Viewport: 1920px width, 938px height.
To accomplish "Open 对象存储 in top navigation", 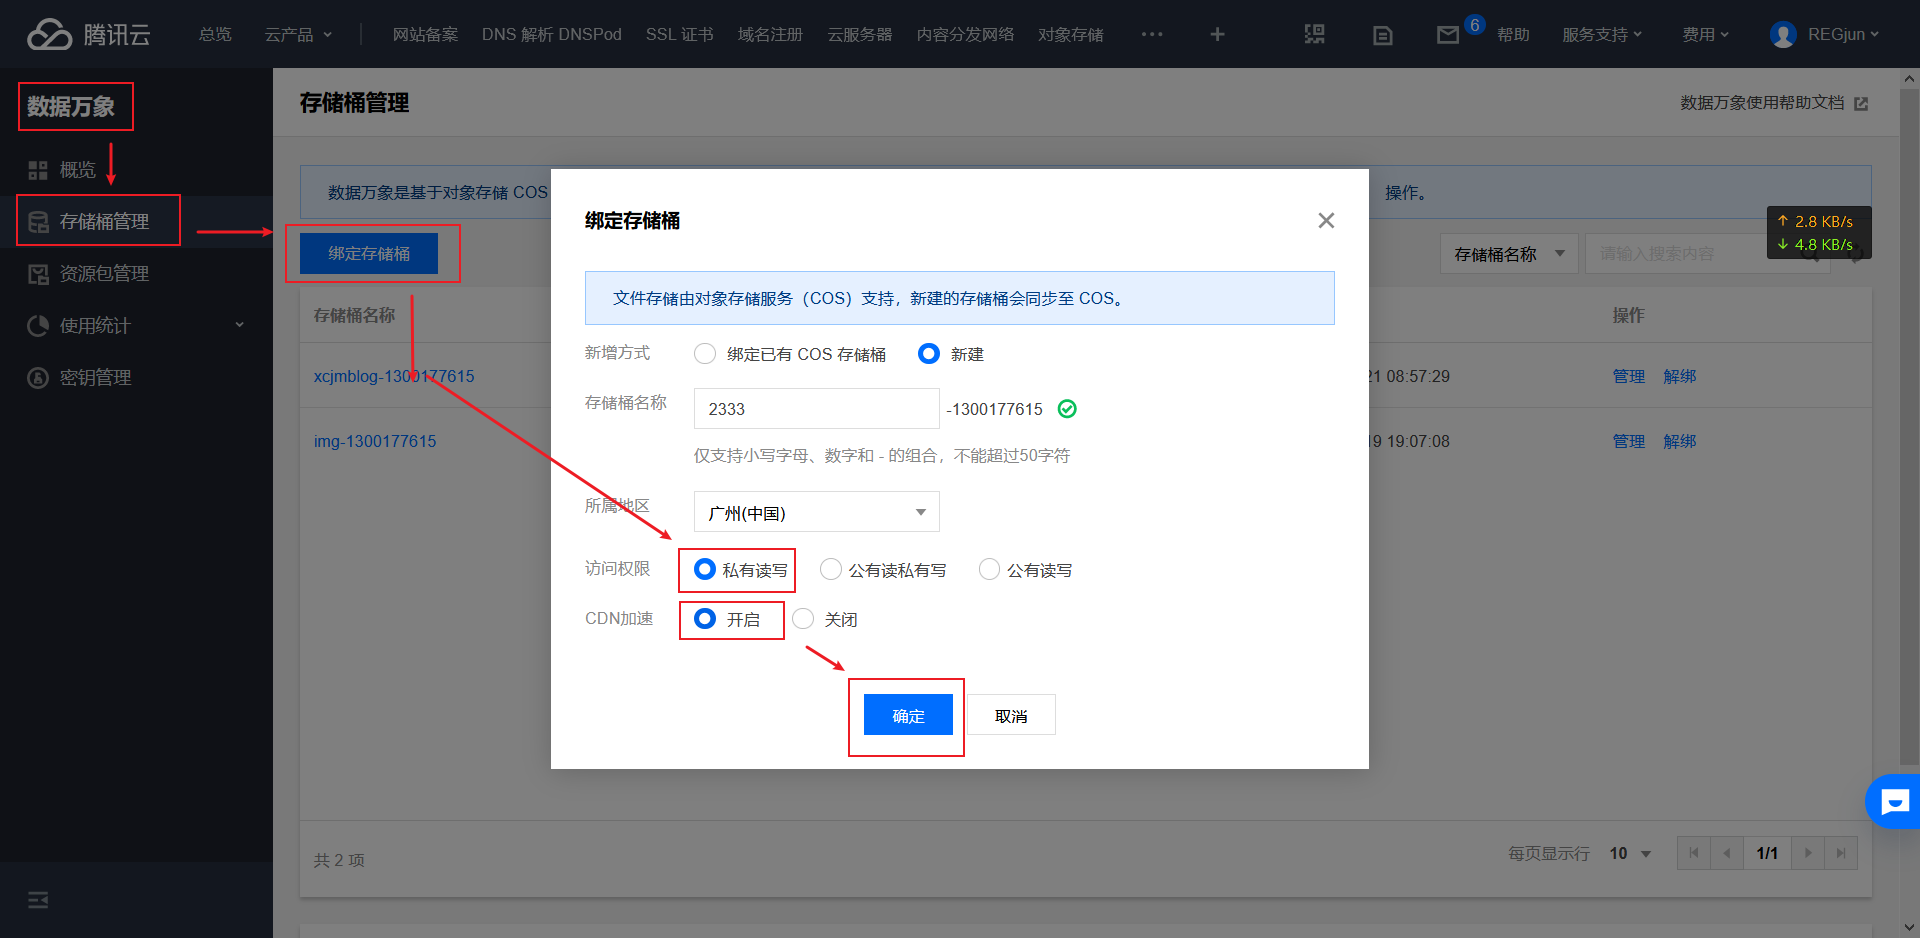I will point(1070,35).
